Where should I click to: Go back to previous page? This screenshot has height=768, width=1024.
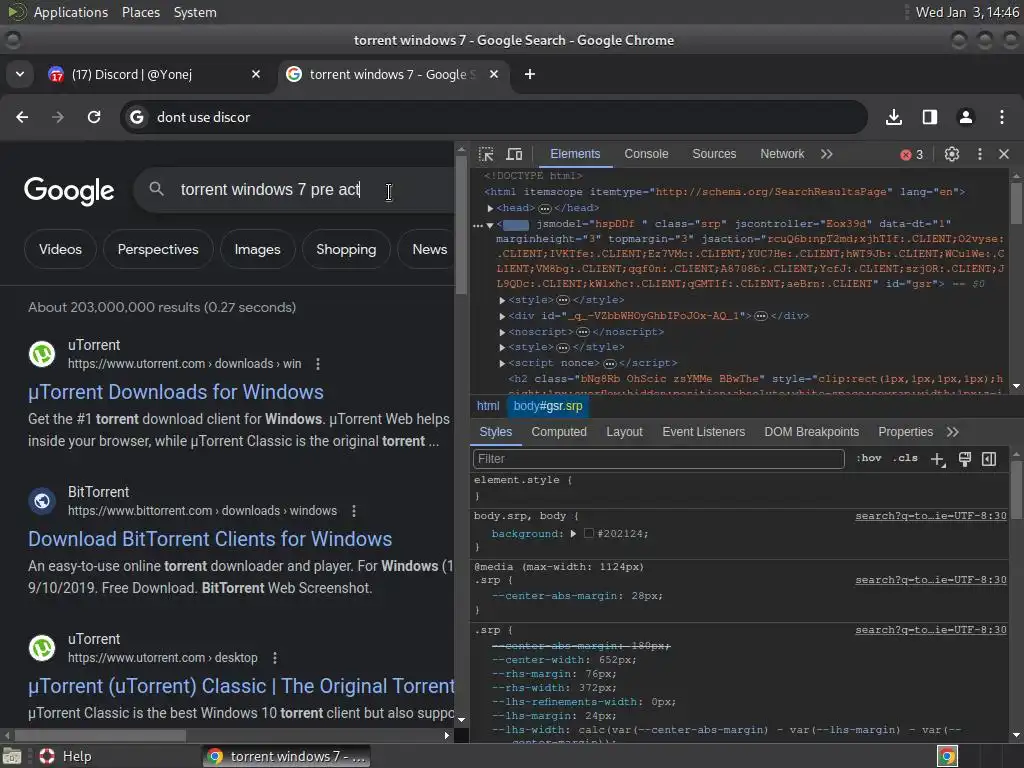[x=22, y=117]
